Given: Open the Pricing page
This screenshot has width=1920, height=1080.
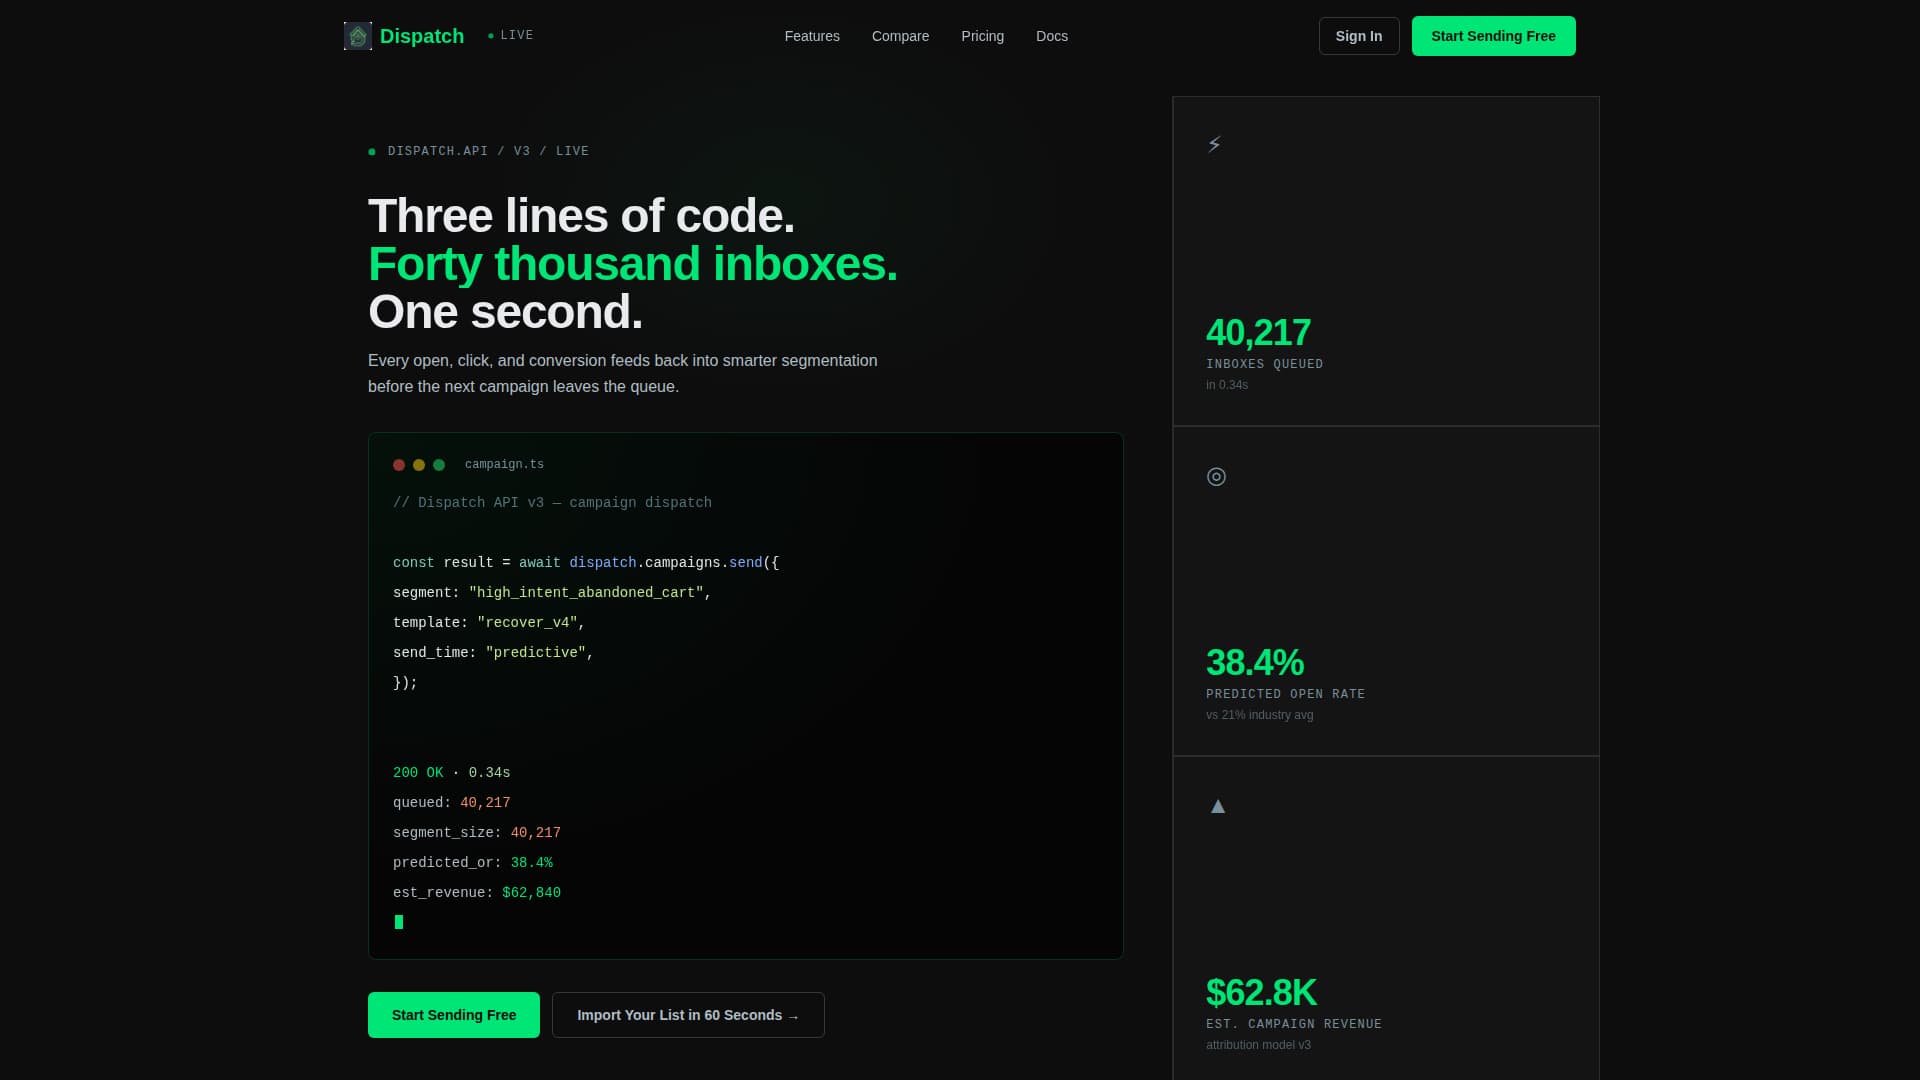Looking at the screenshot, I should pyautogui.click(x=983, y=36).
